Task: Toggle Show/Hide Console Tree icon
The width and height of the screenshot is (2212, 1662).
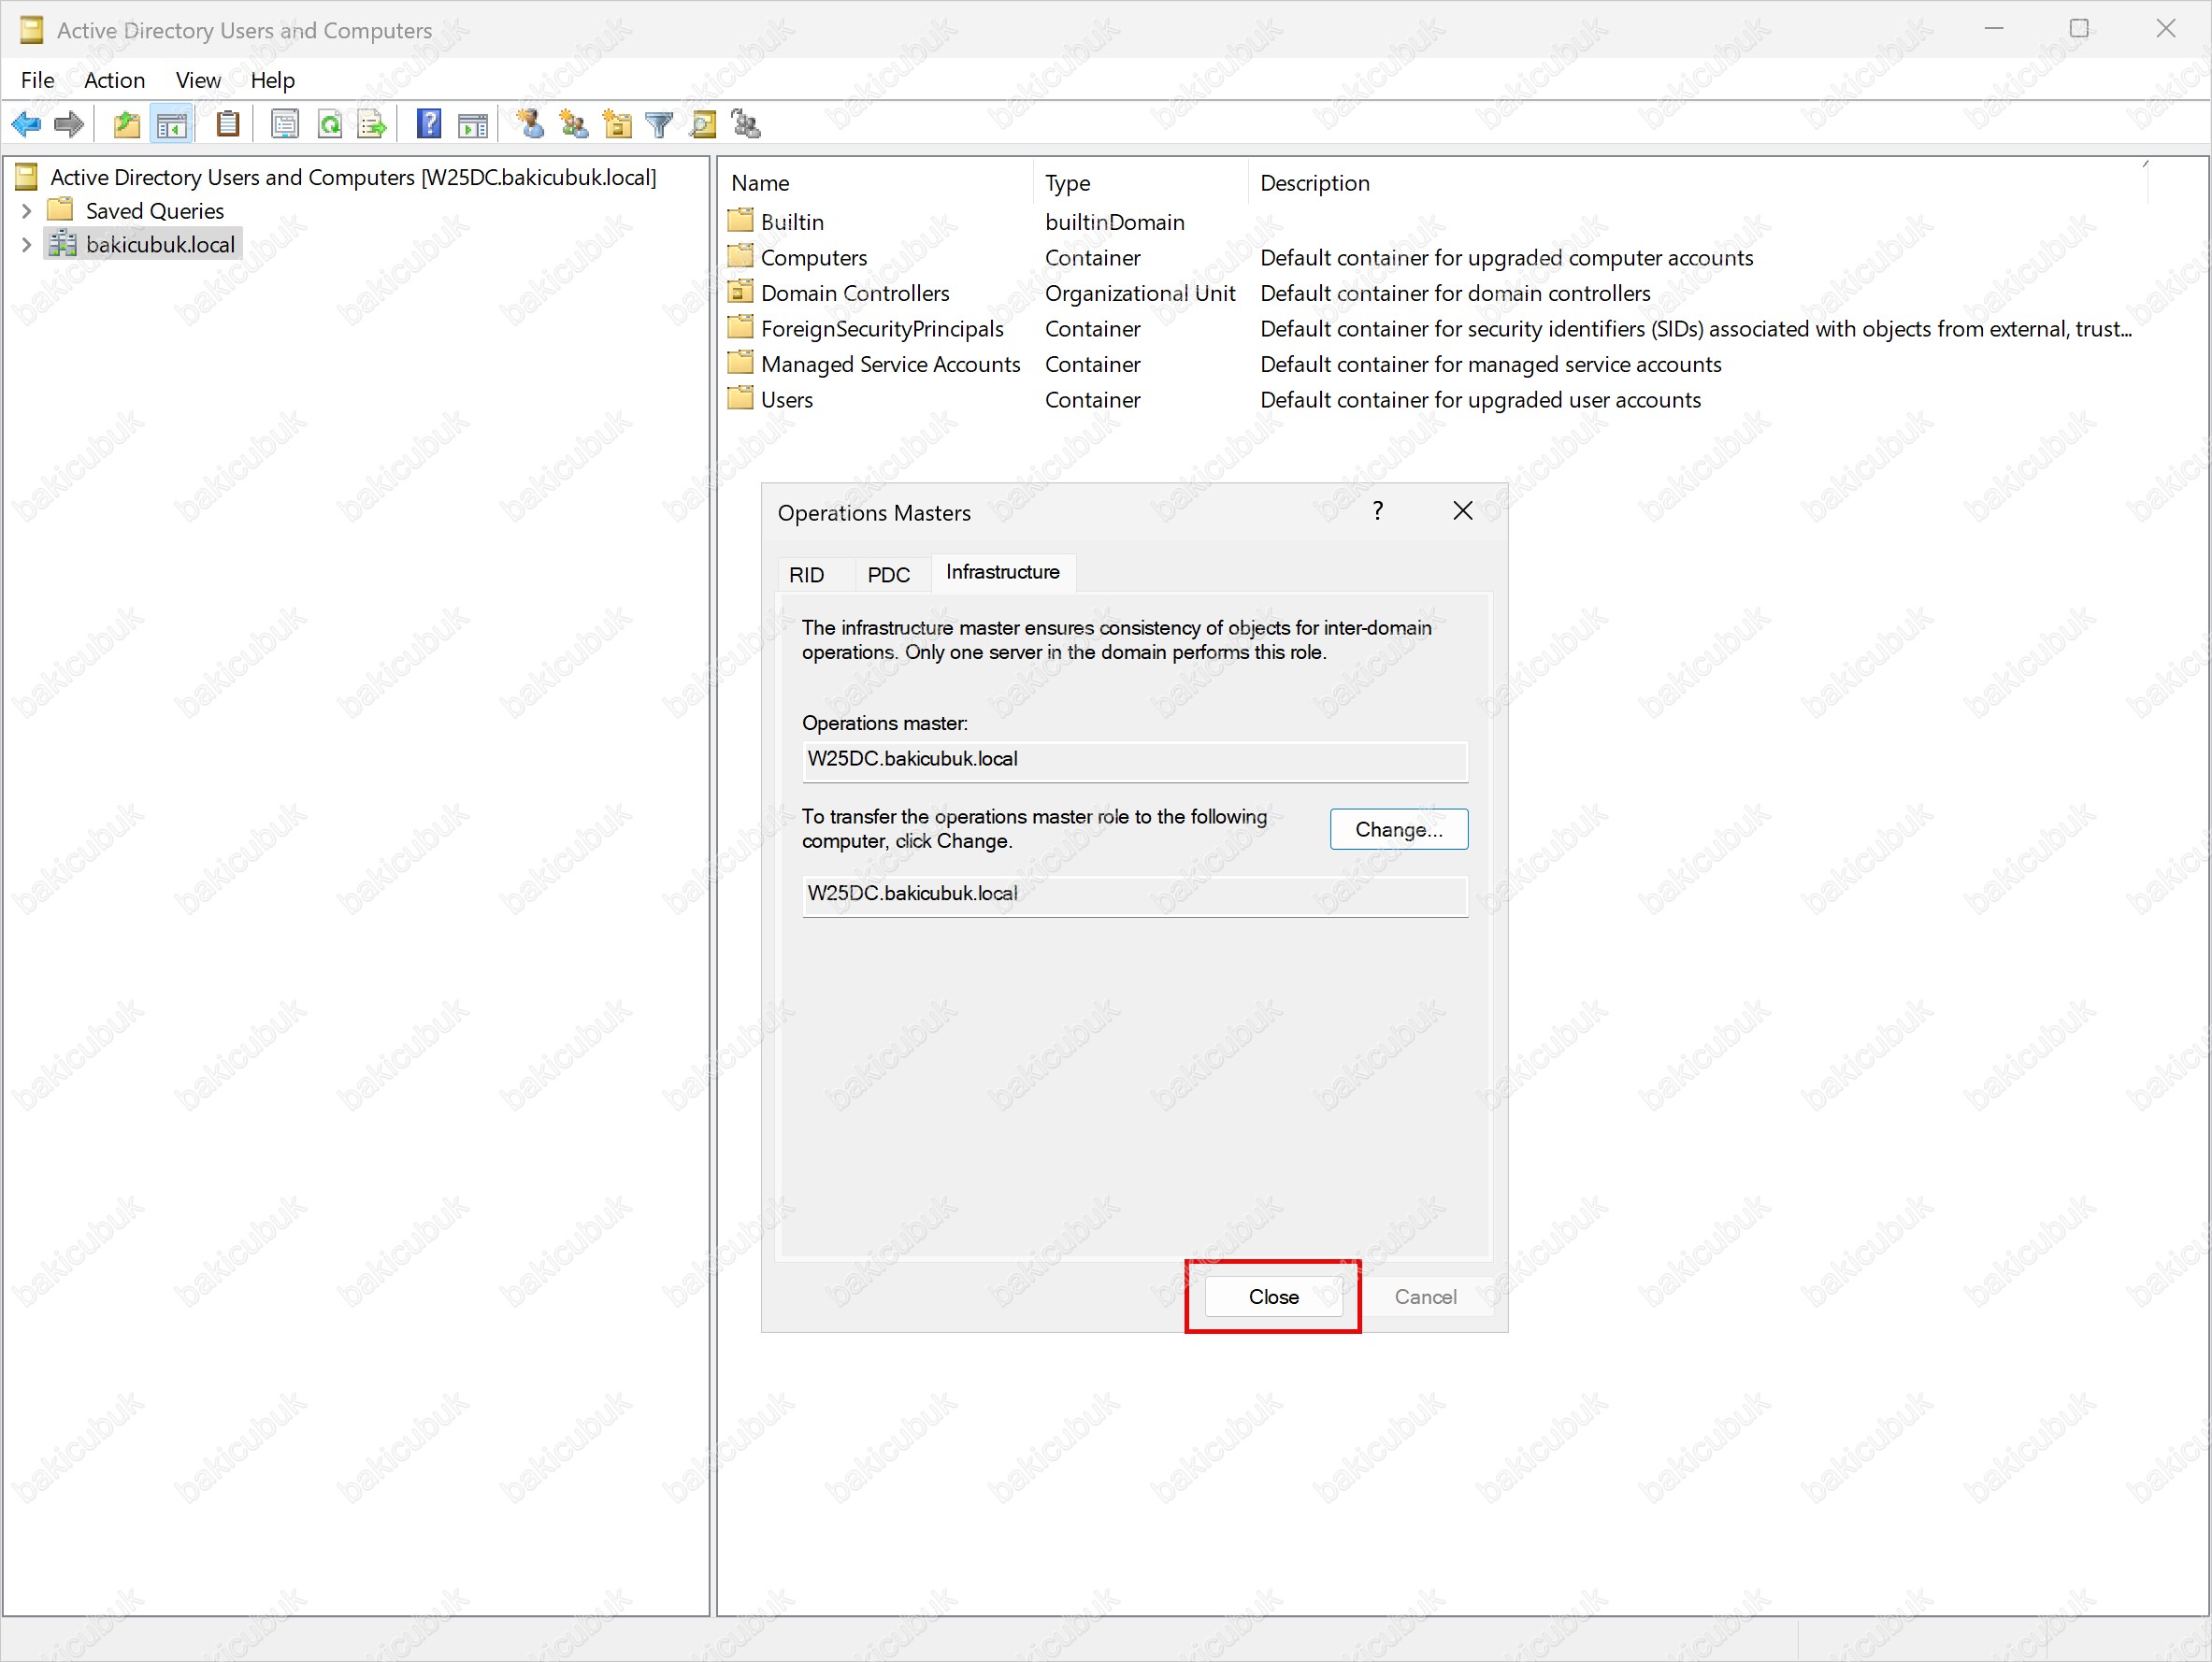Action: click(171, 125)
